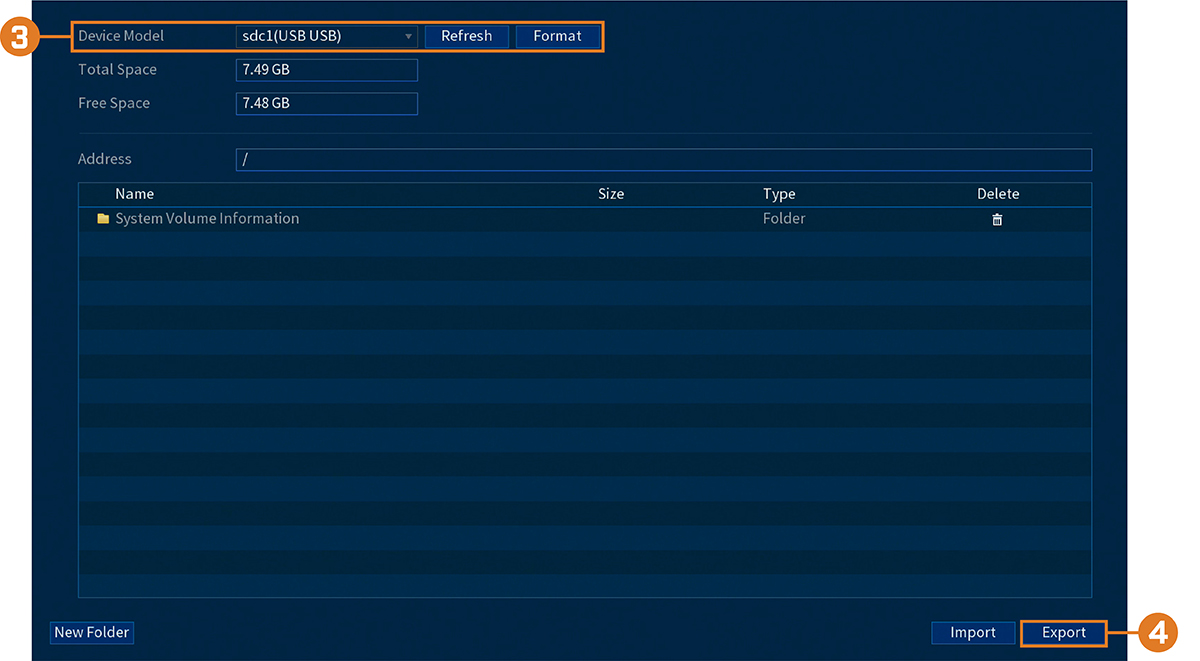Click the Device Model label
Screen dimensions: 1200x661
pos(121,36)
